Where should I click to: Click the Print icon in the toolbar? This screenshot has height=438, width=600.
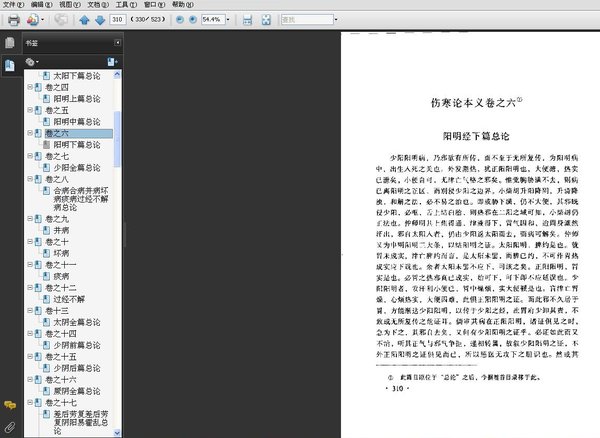coord(14,20)
